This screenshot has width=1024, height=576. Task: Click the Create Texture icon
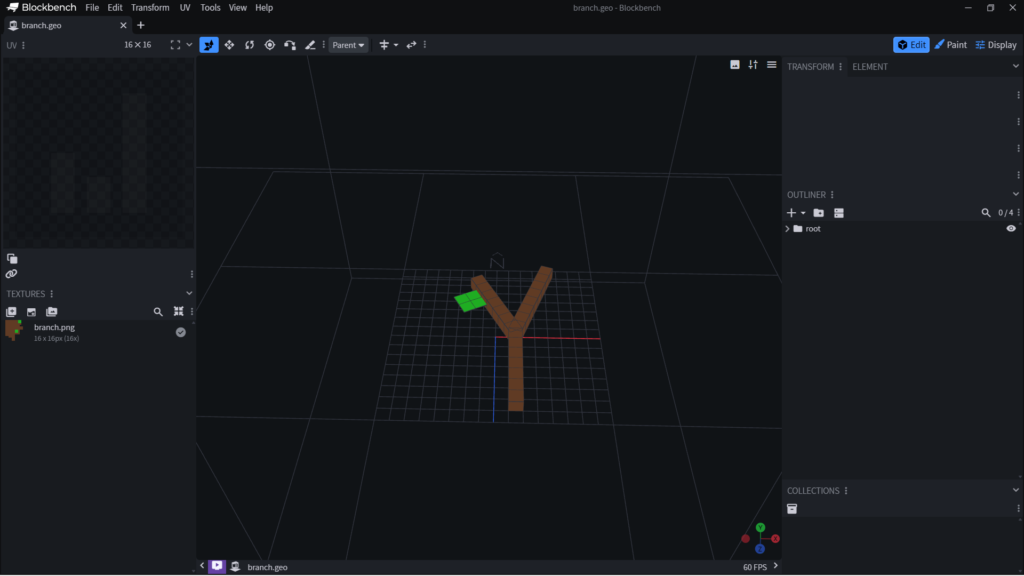click(31, 312)
